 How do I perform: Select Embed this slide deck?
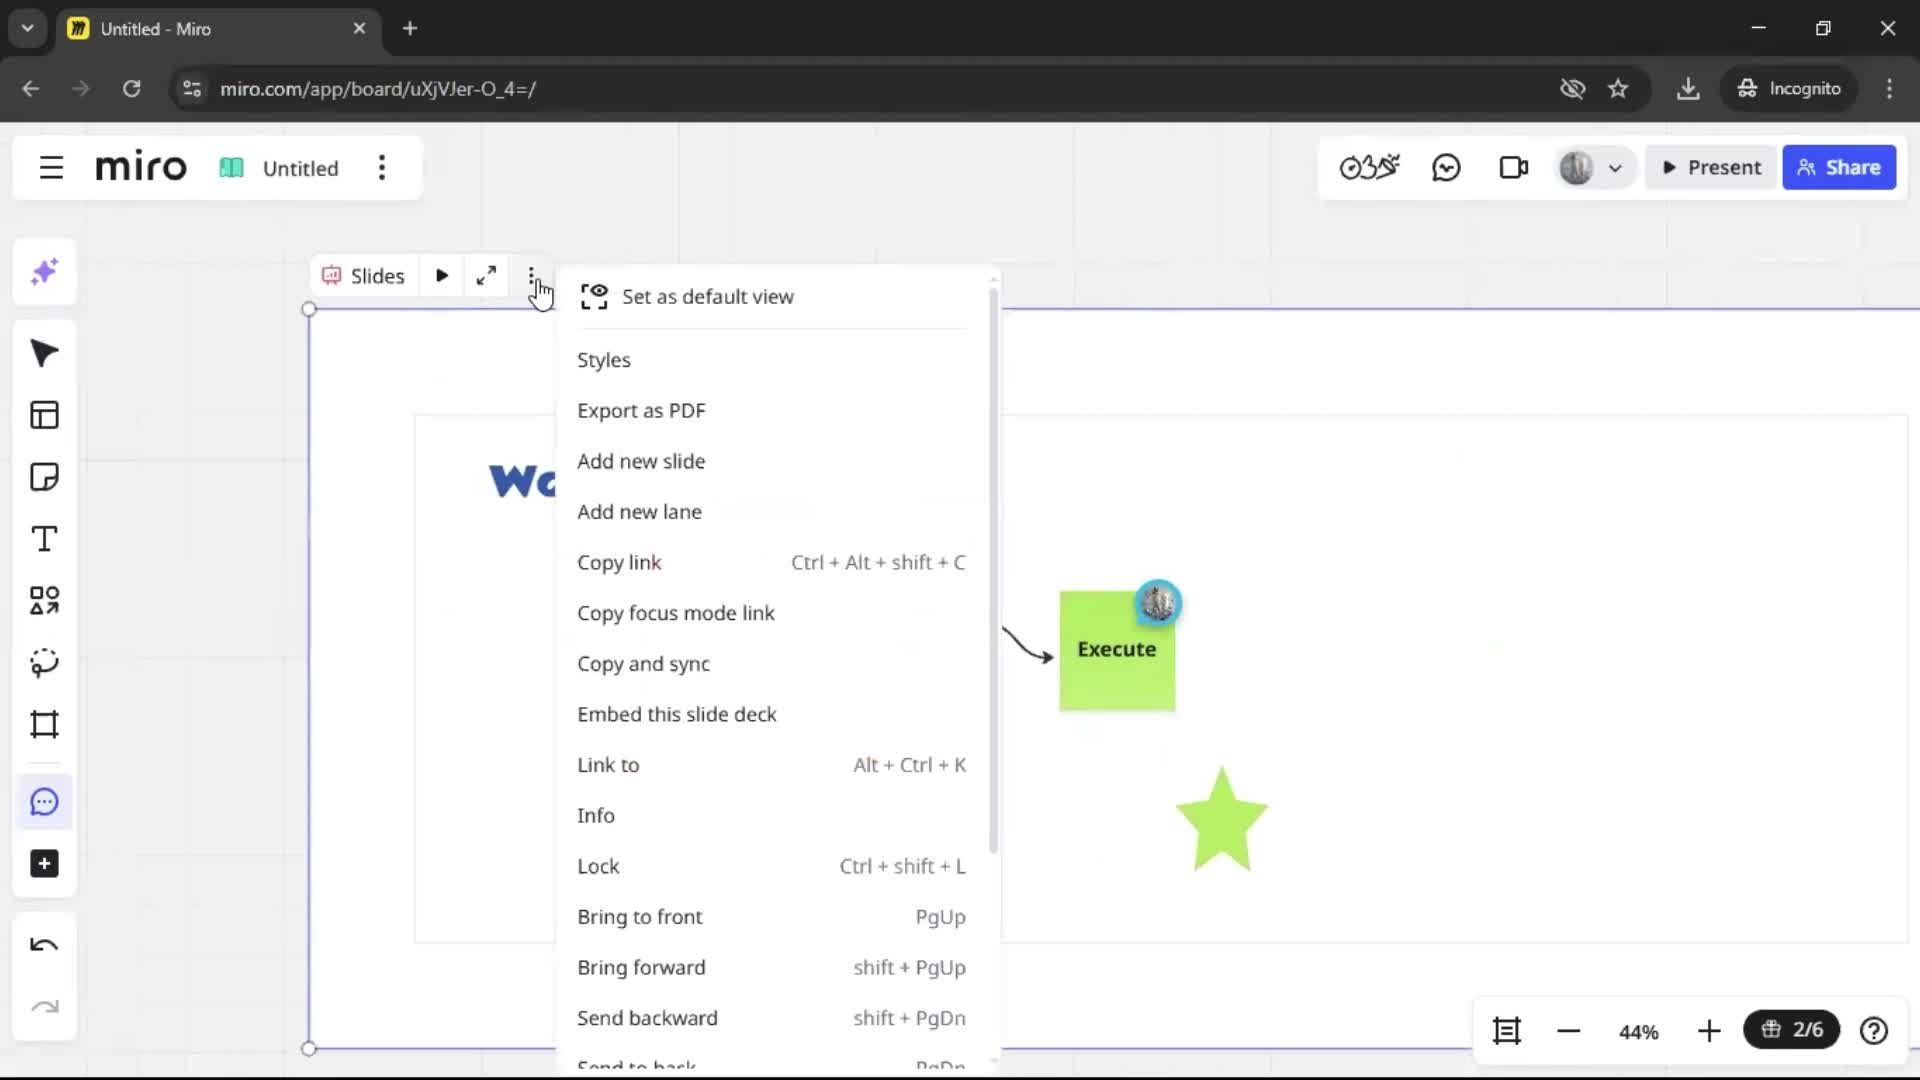coord(772,714)
